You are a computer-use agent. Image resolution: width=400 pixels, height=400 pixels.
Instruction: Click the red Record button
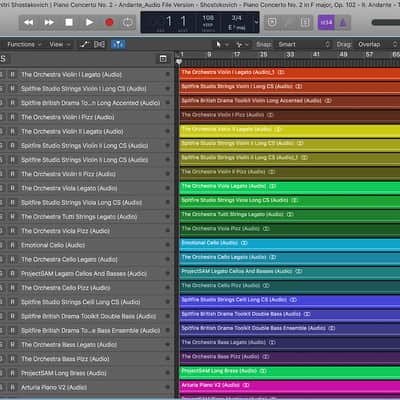(109, 22)
